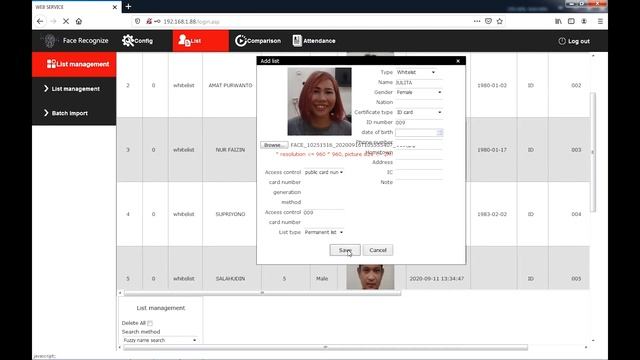This screenshot has height=360, width=640.
Task: Click the Address input field
Action: (x=418, y=162)
